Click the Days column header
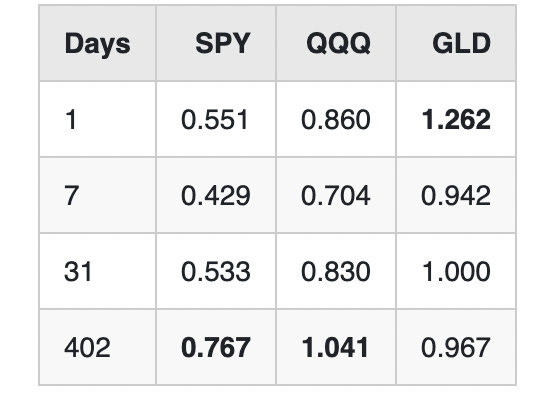Viewport: 556px width, 406px height. click(x=98, y=44)
